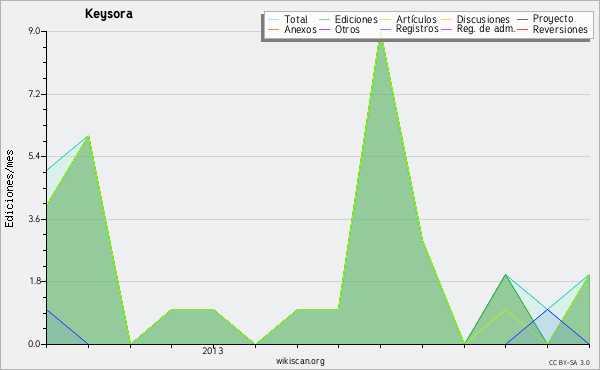This screenshot has width=600, height=370.
Task: Click the 3.6 y-axis label
Action: tap(34, 219)
